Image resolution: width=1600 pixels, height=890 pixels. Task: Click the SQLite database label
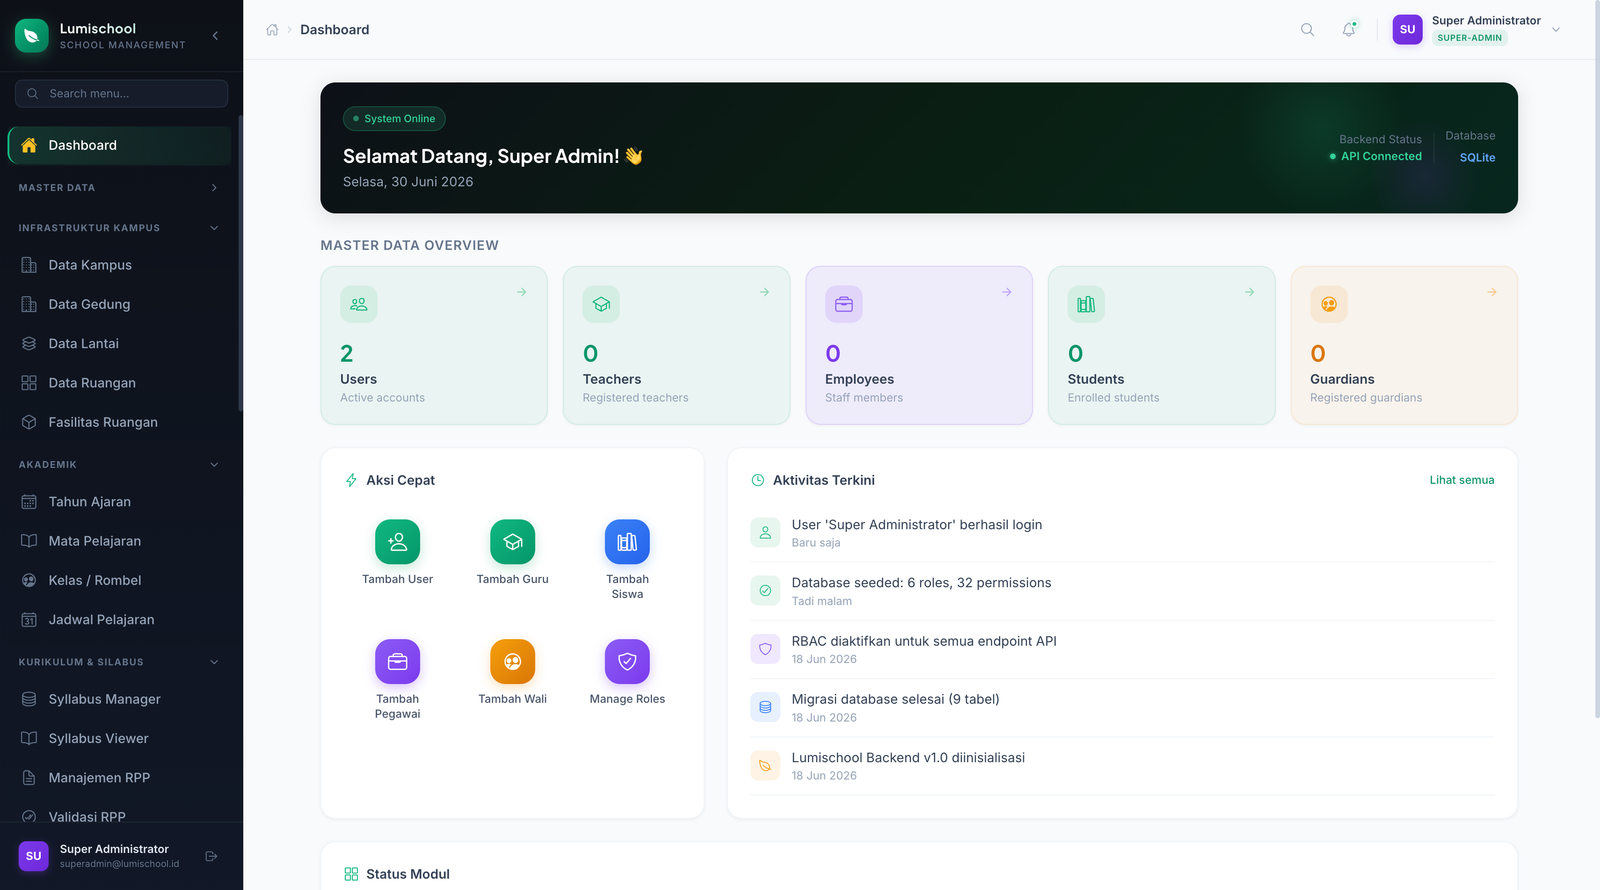click(1477, 158)
